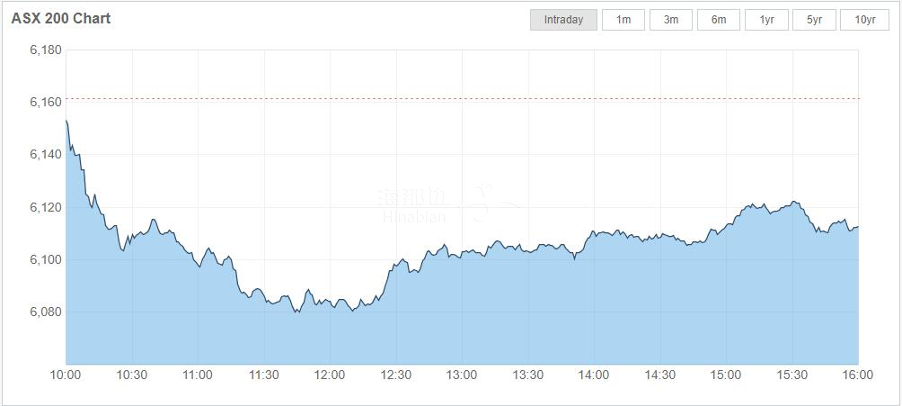The image size is (902, 406).
Task: Switch chart to 1m range
Action: click(x=623, y=20)
